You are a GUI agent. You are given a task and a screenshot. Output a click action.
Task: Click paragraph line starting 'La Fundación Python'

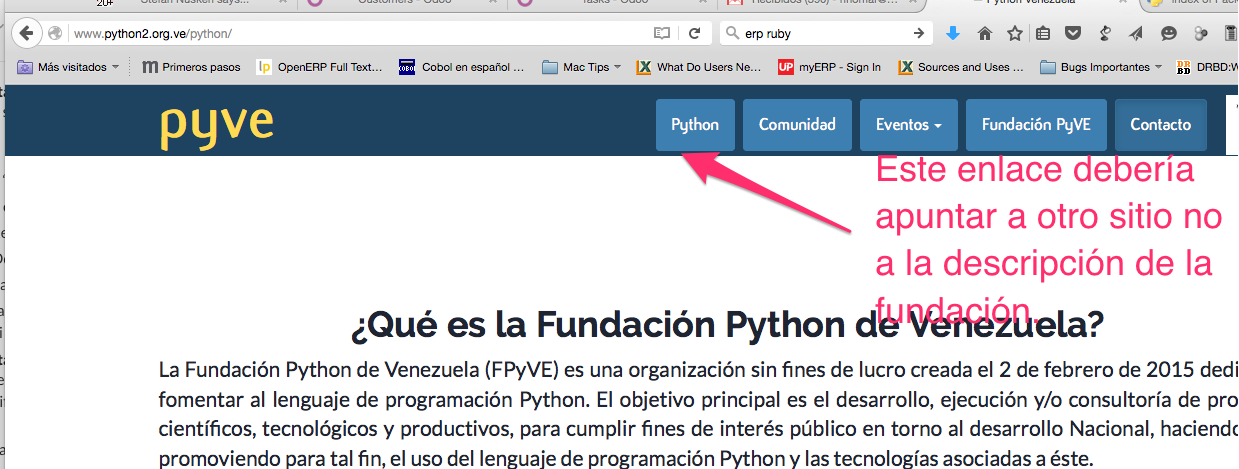pyautogui.click(x=698, y=370)
